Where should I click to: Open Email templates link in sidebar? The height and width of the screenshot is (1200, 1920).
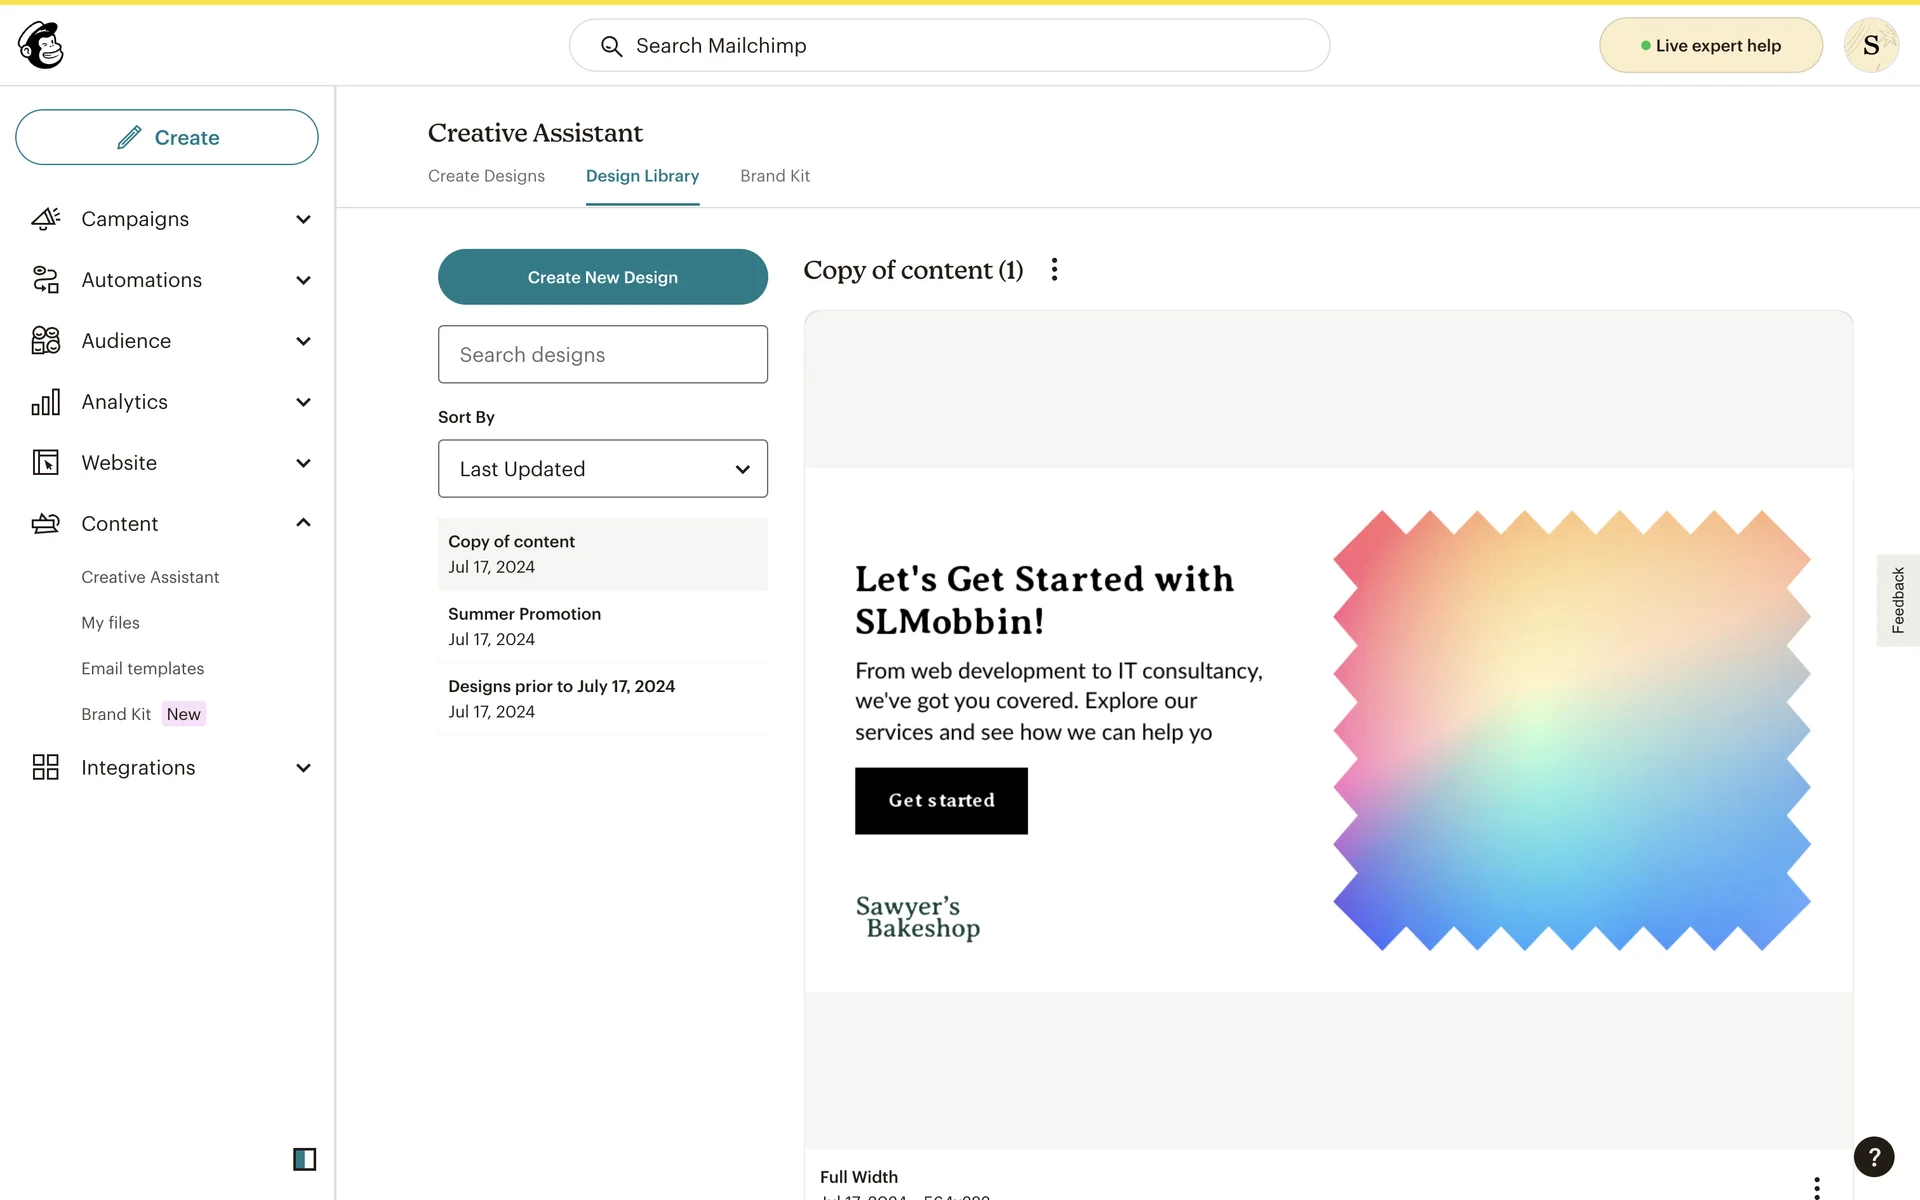(142, 668)
